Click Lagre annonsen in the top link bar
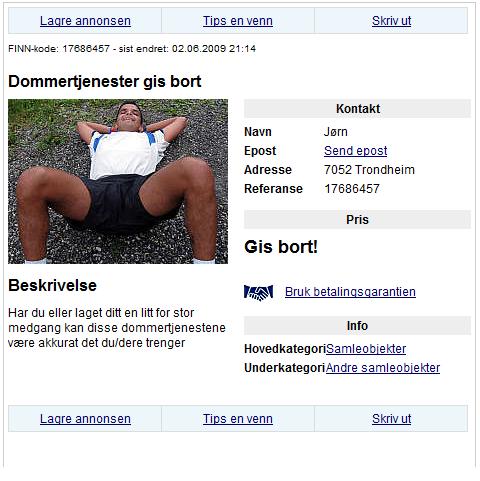 click(85, 21)
